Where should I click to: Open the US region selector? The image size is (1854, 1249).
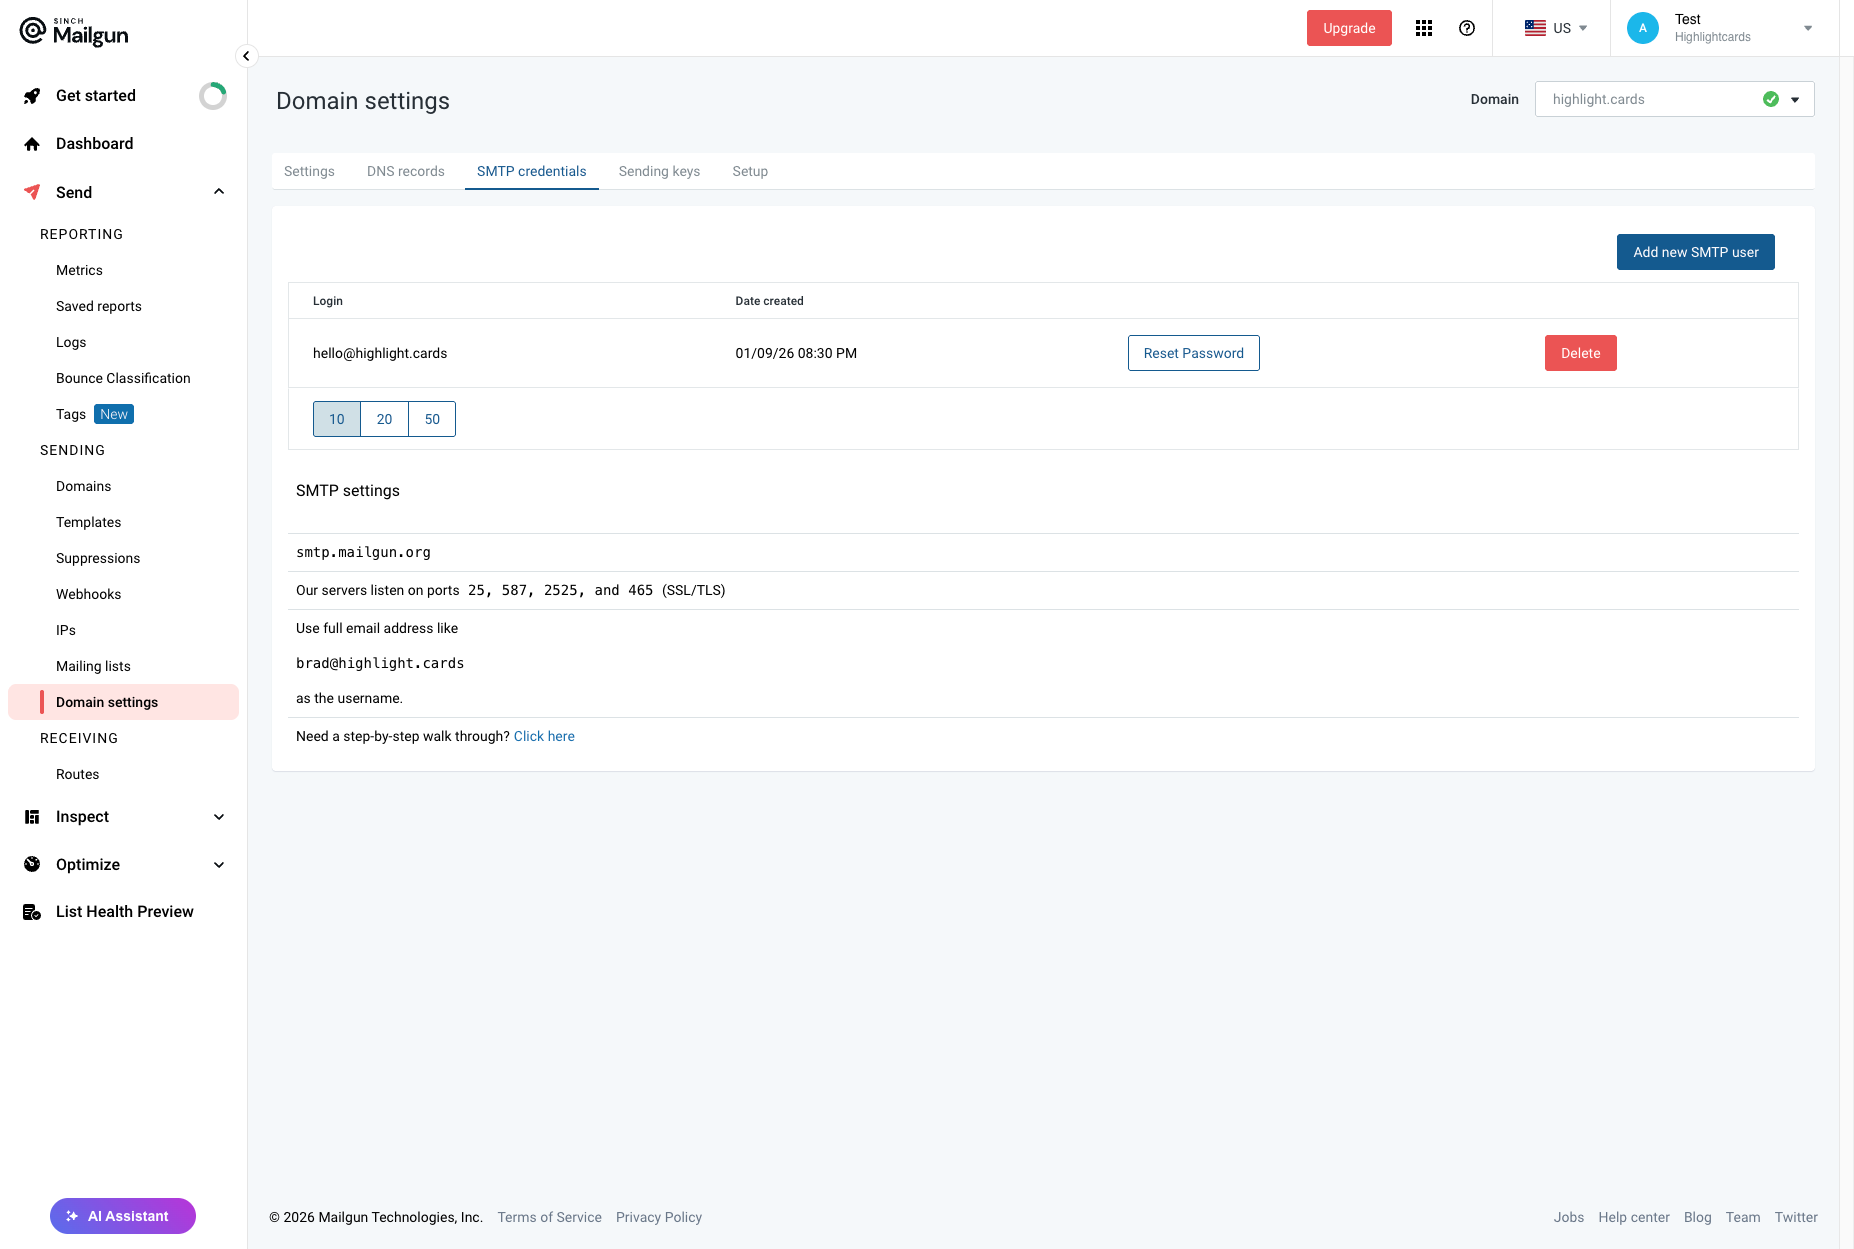(x=1555, y=28)
